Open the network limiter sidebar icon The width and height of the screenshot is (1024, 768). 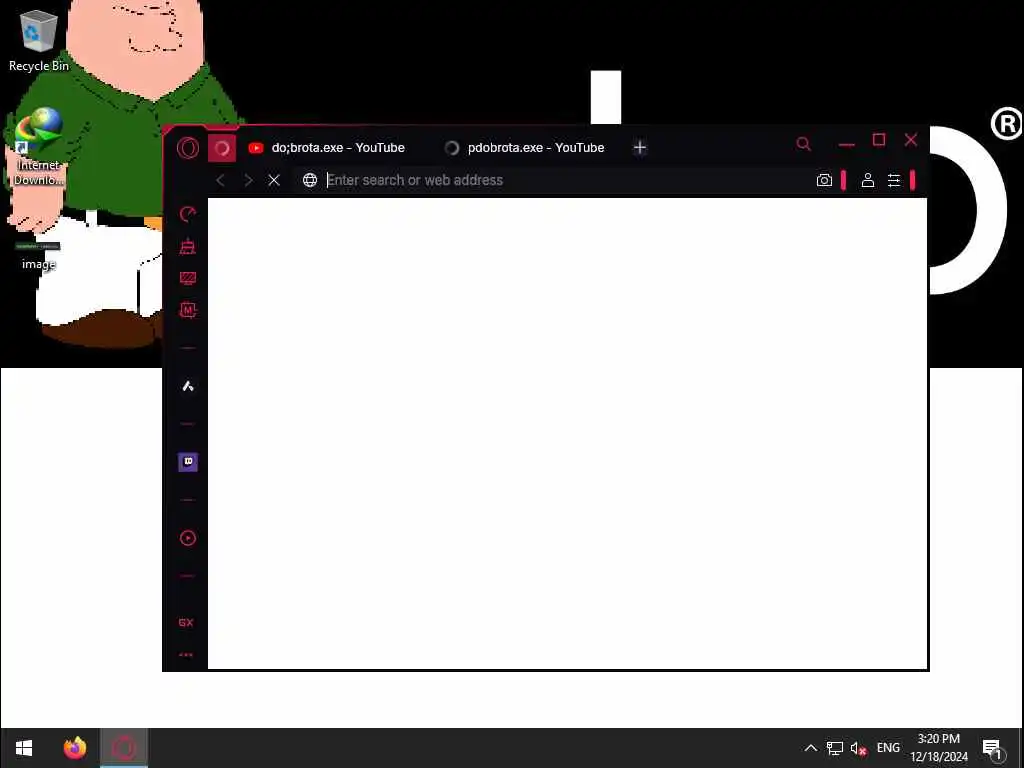tap(188, 279)
